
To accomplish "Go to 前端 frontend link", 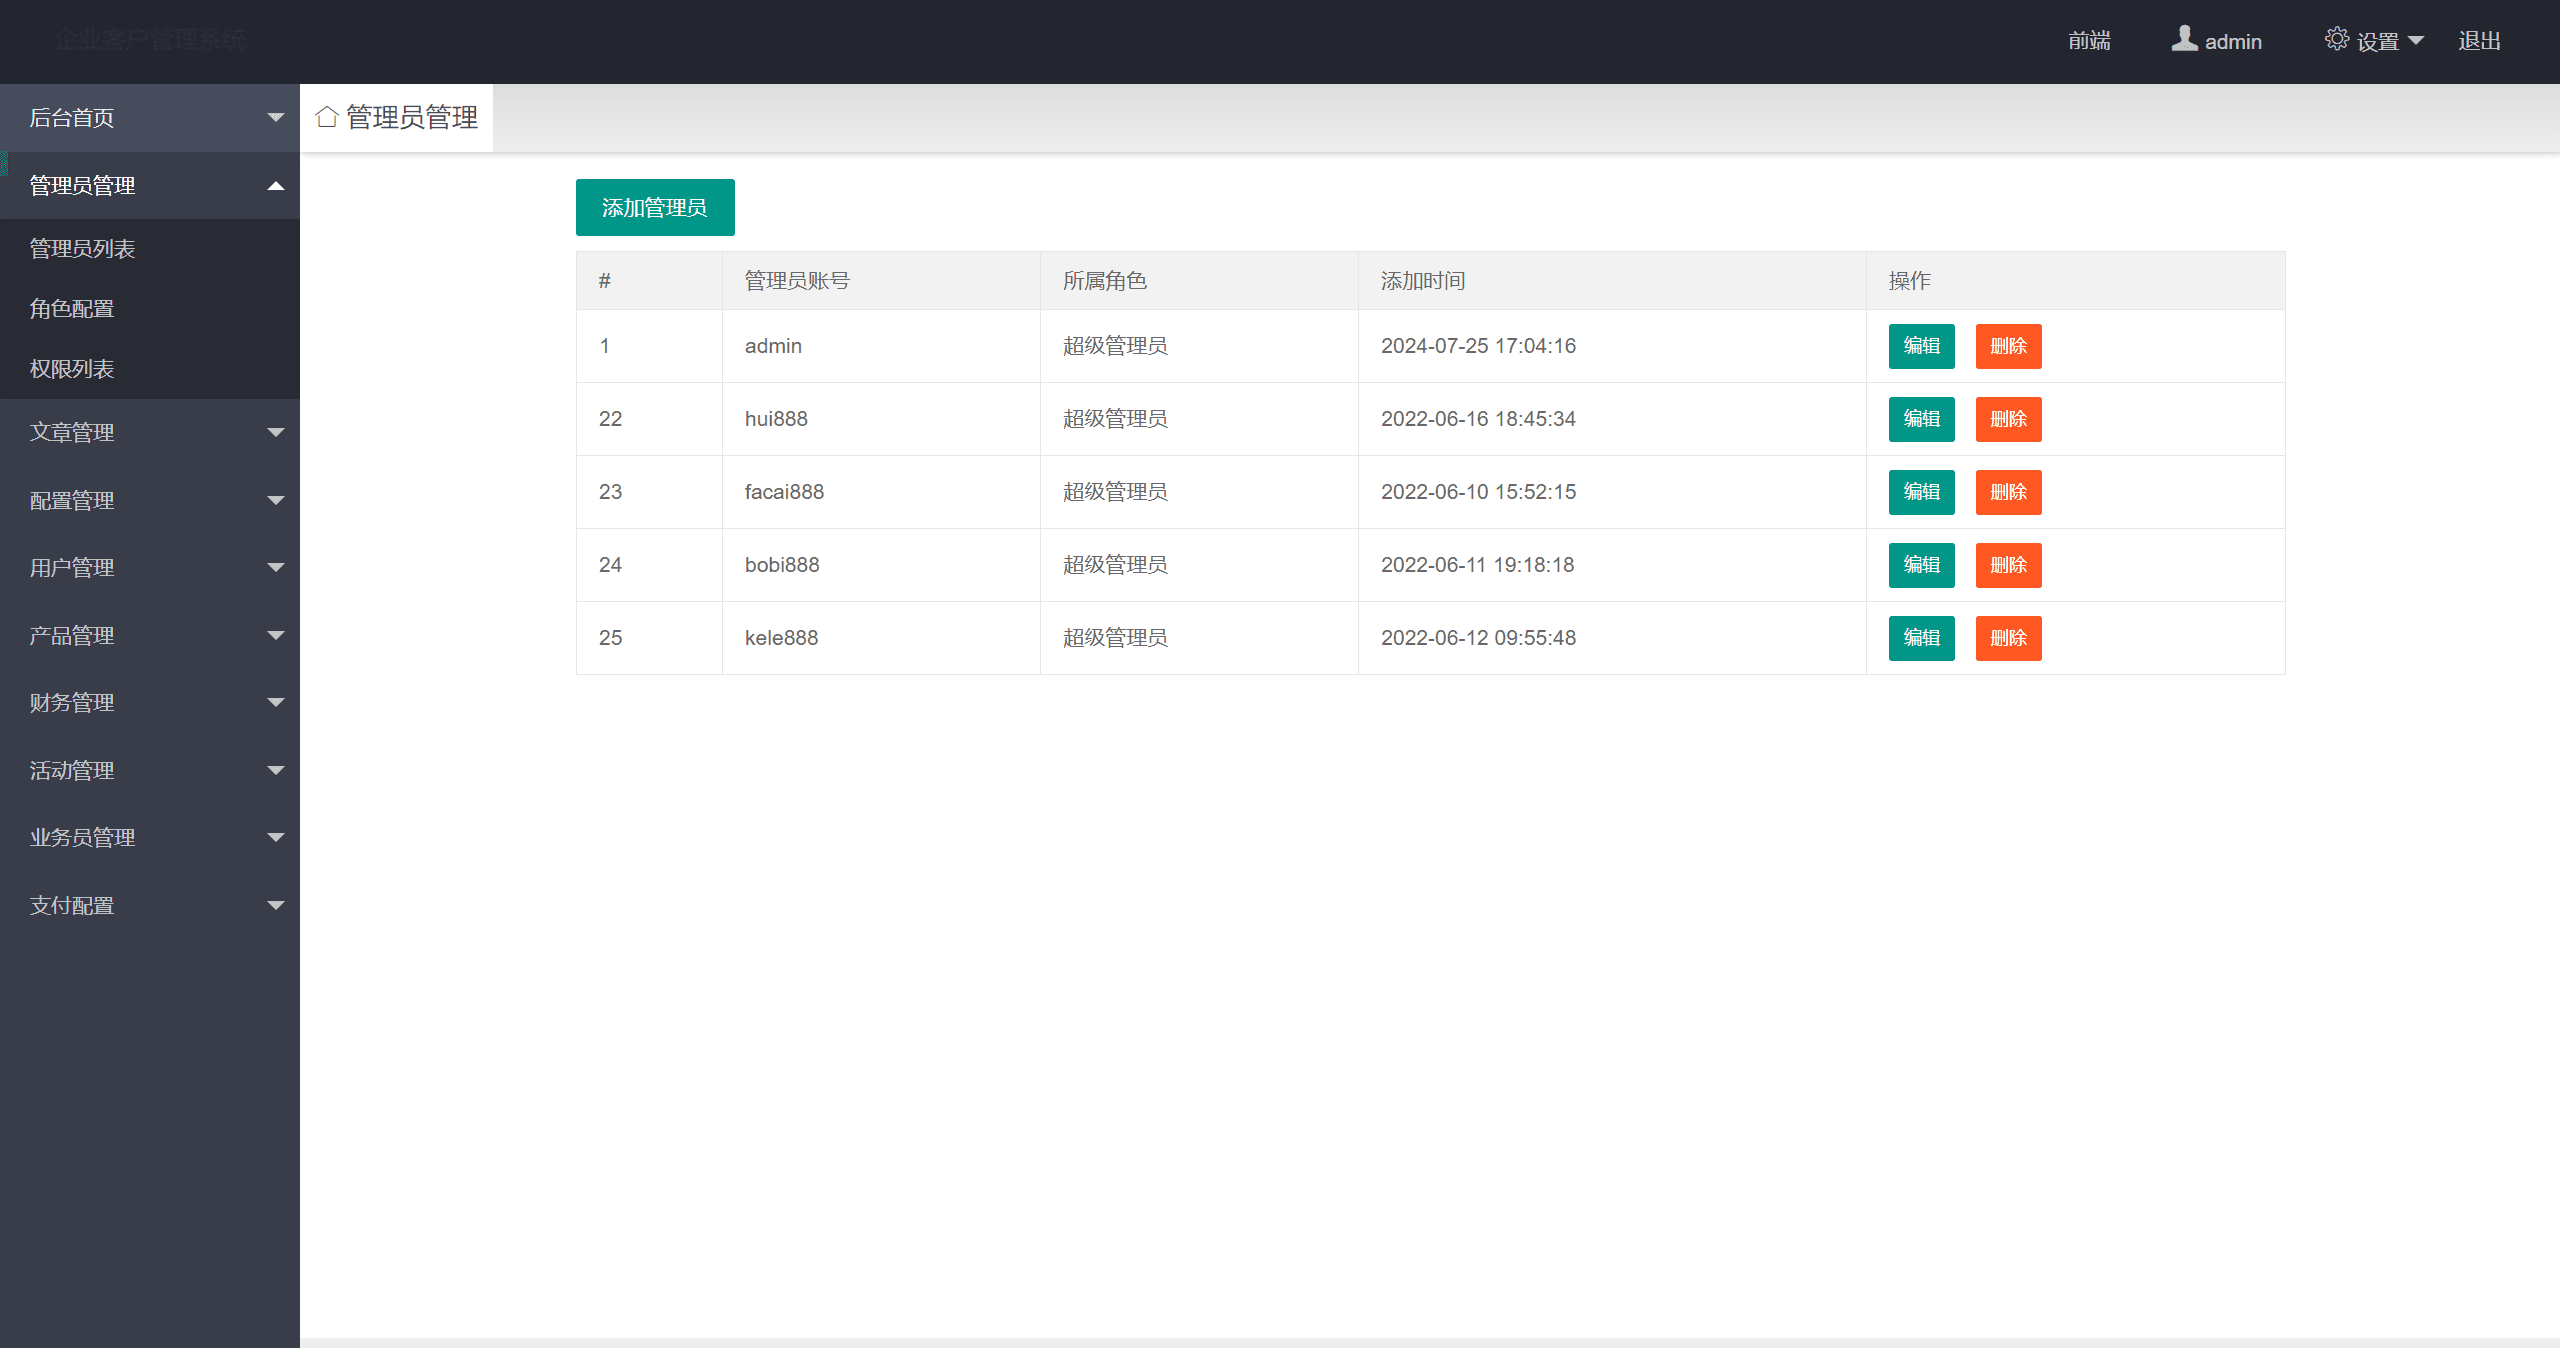I will click(x=2089, y=41).
